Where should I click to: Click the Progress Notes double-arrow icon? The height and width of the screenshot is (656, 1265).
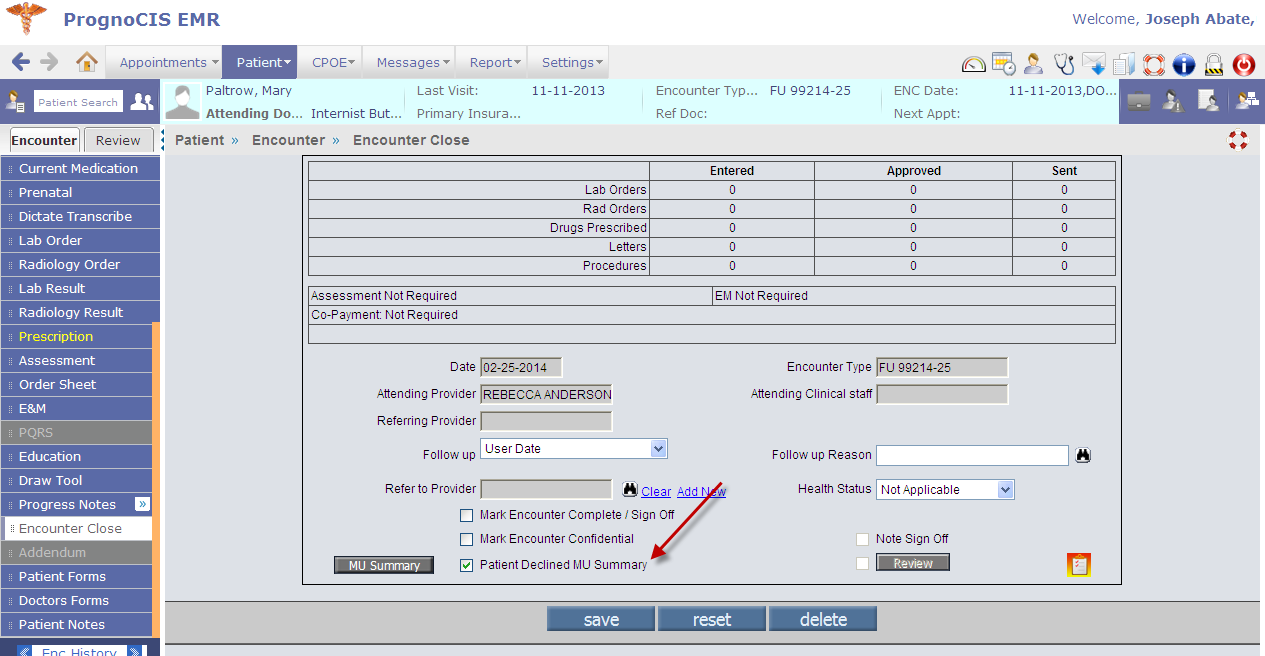(142, 504)
